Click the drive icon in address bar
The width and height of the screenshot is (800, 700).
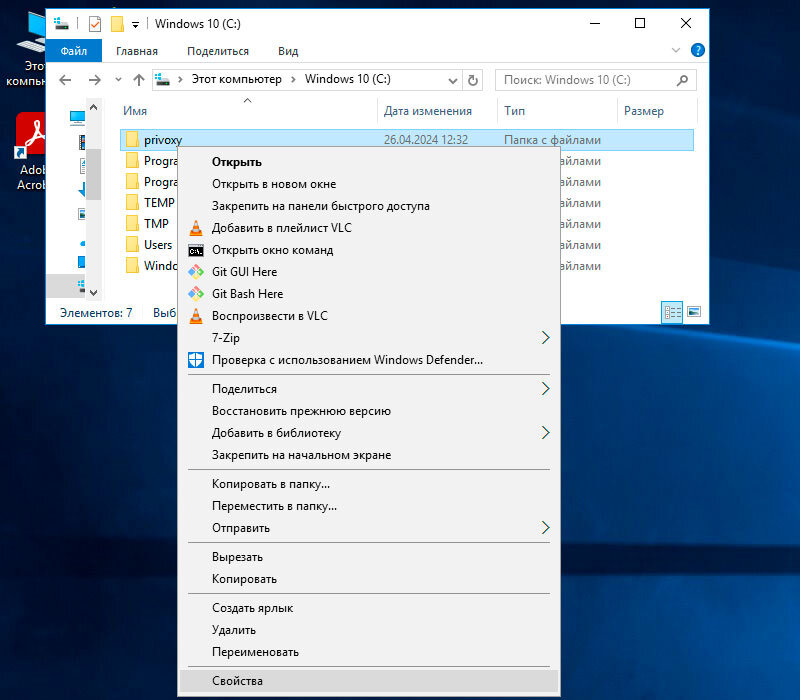(x=162, y=80)
